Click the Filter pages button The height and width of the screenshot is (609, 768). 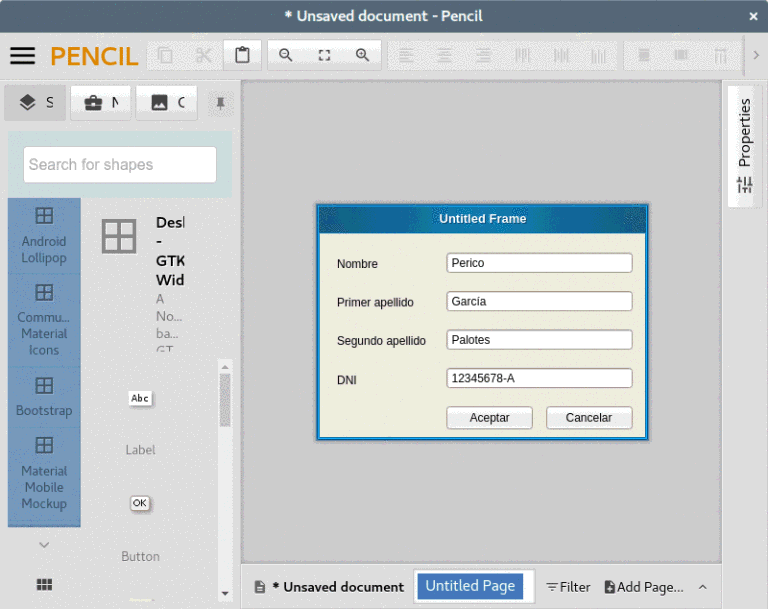coord(568,587)
